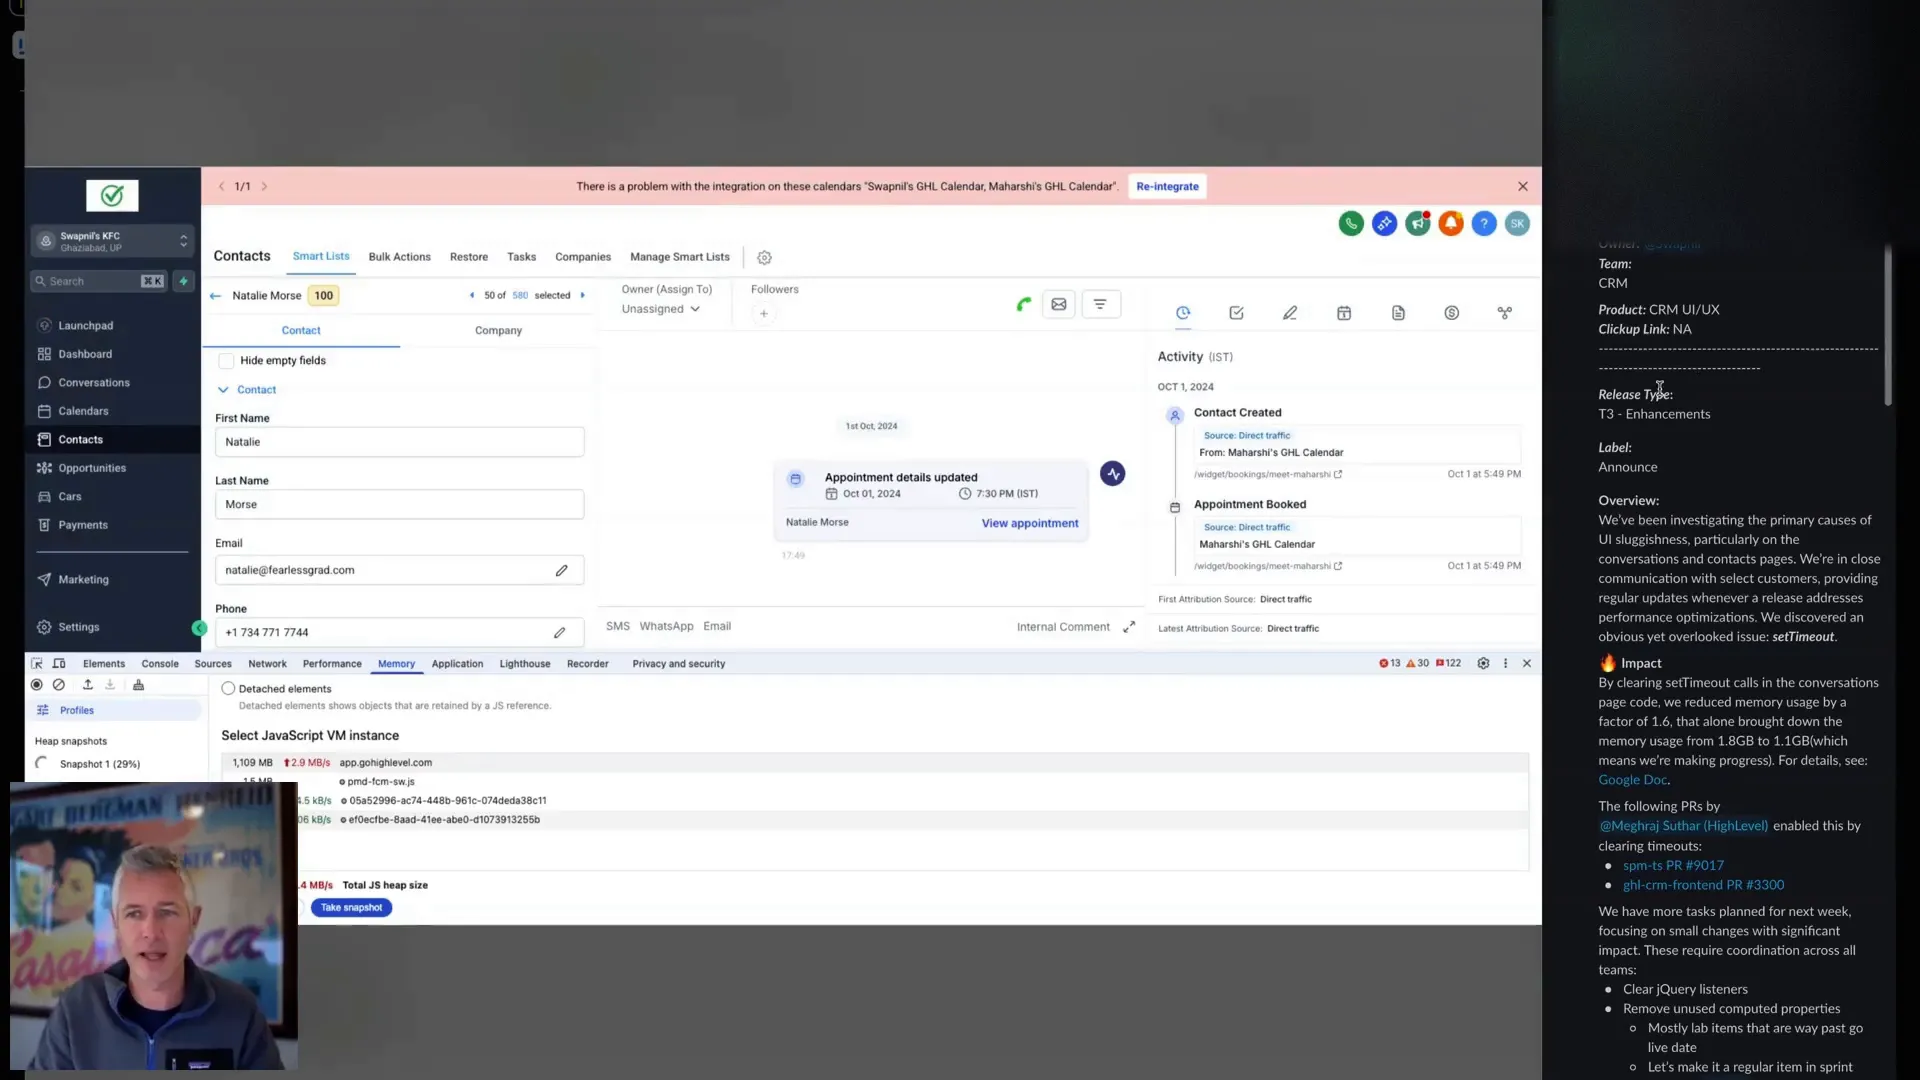This screenshot has width=1920, height=1080.
Task: Open the Activity clock icon tab
Action: 1183,313
